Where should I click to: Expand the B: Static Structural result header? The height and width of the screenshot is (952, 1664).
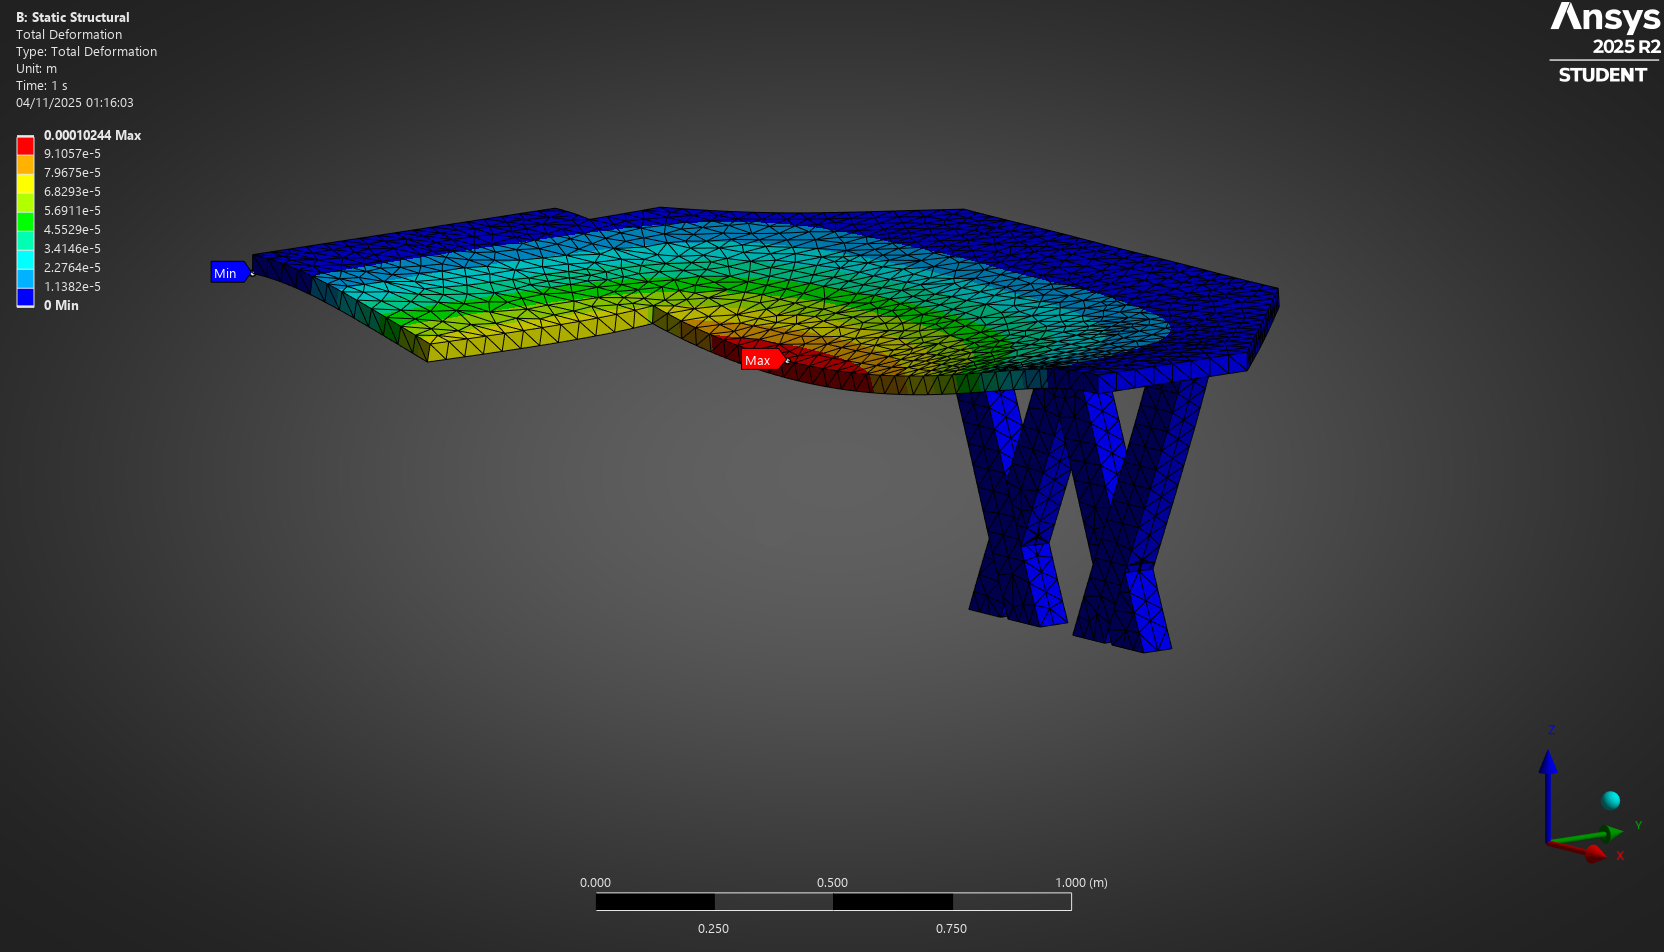coord(72,17)
